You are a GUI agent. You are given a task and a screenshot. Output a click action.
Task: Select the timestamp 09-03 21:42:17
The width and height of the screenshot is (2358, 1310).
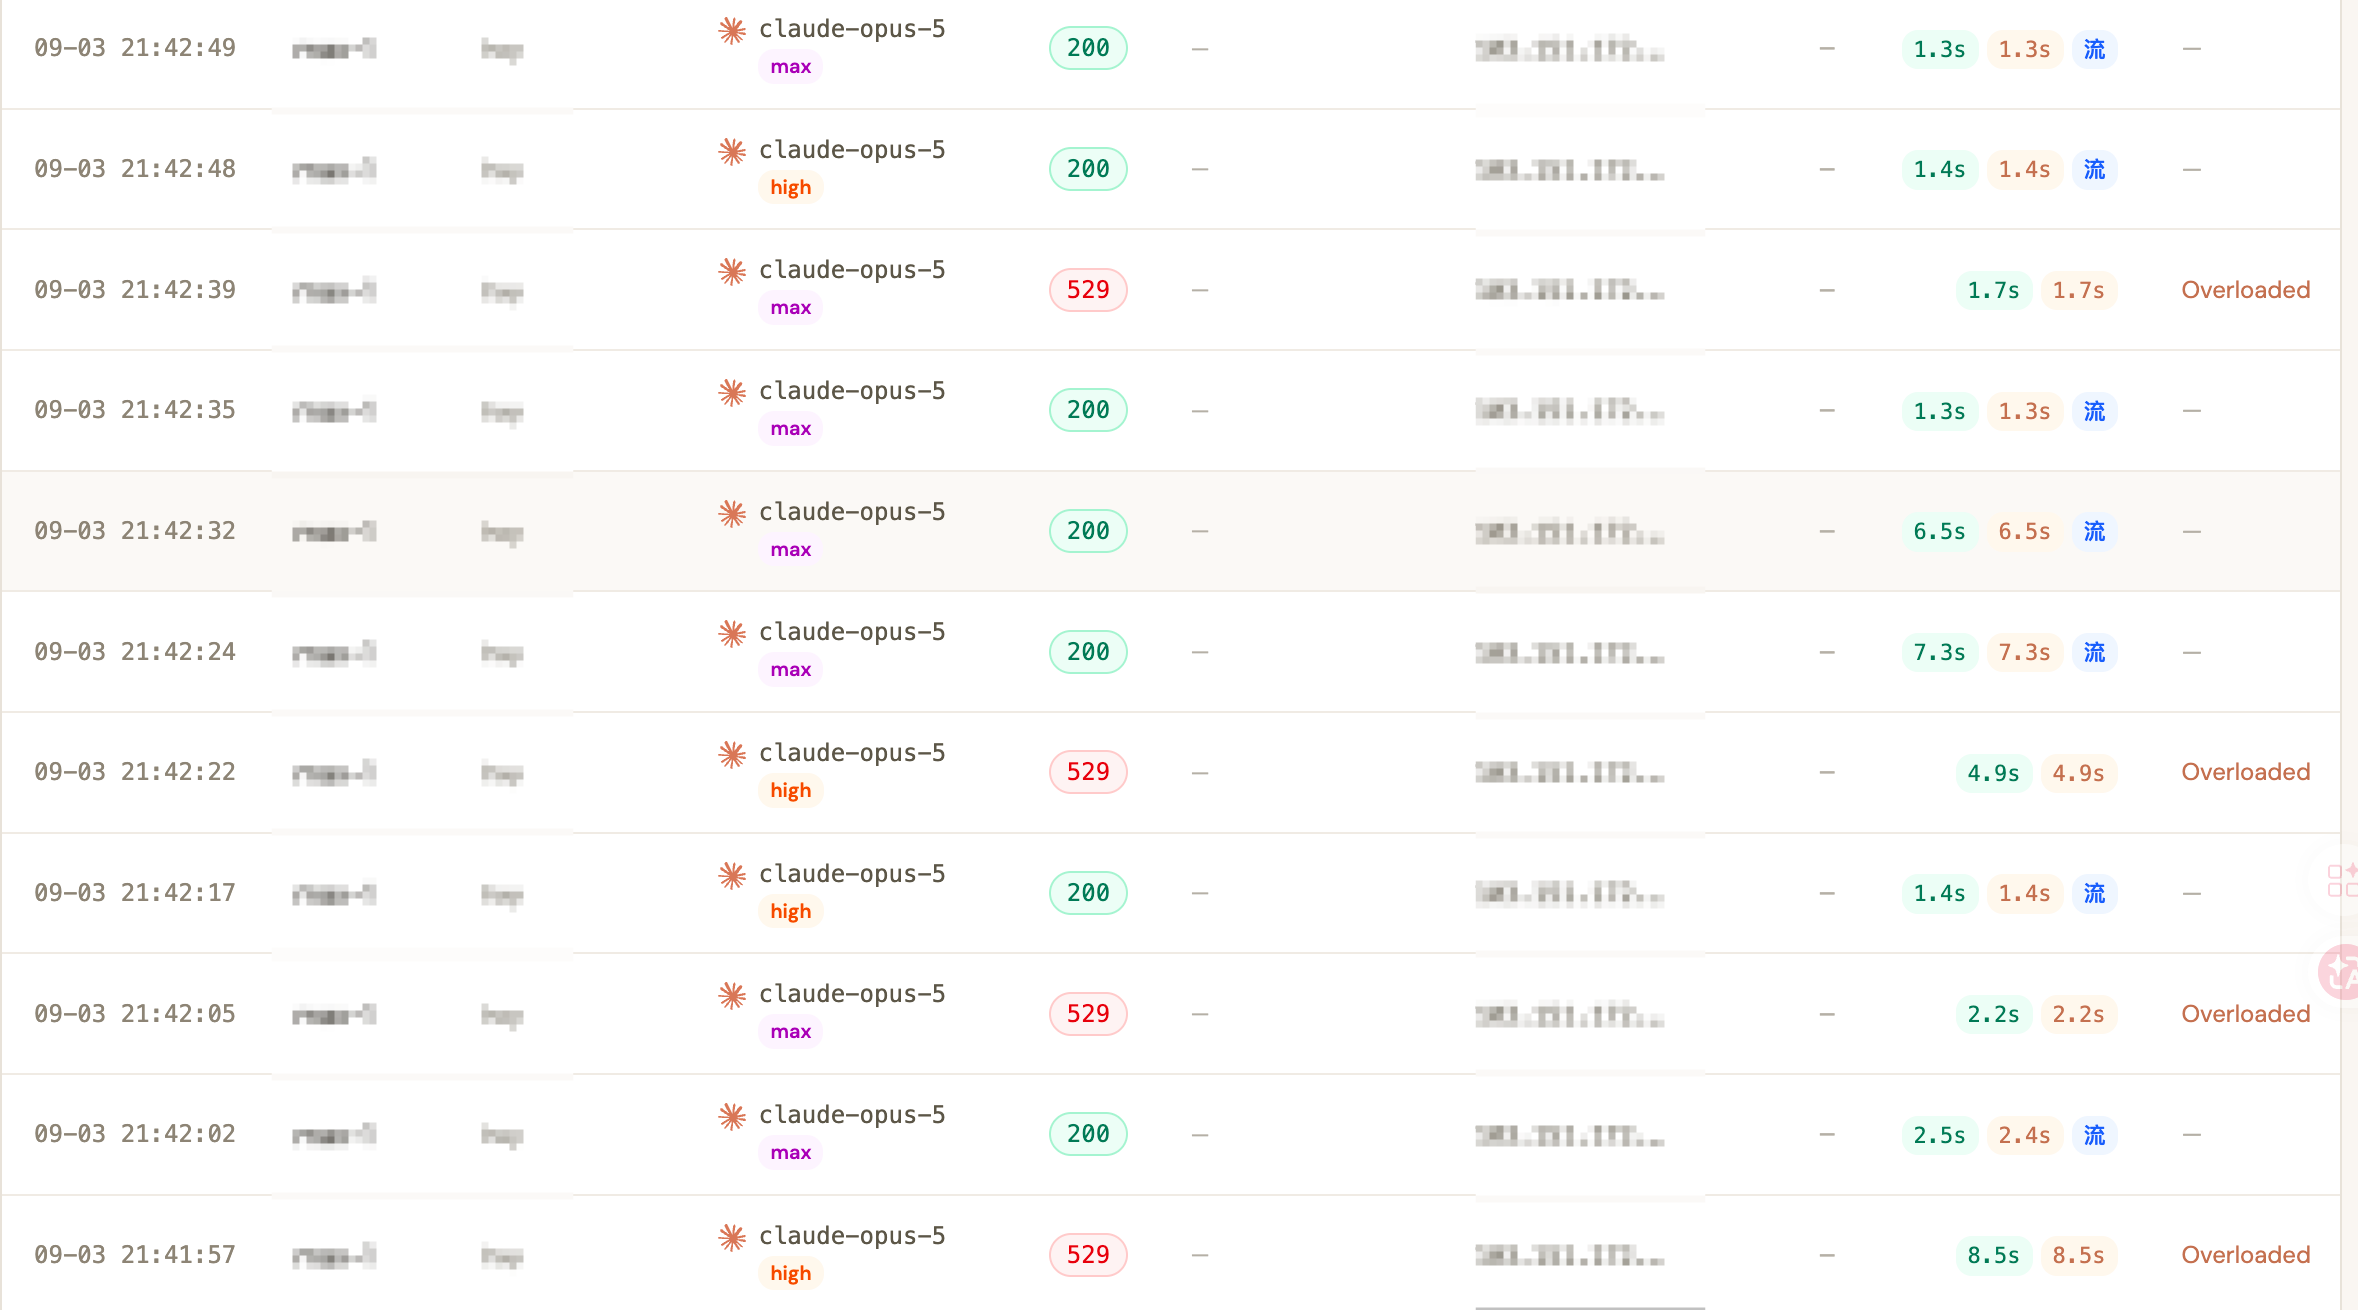point(135,893)
